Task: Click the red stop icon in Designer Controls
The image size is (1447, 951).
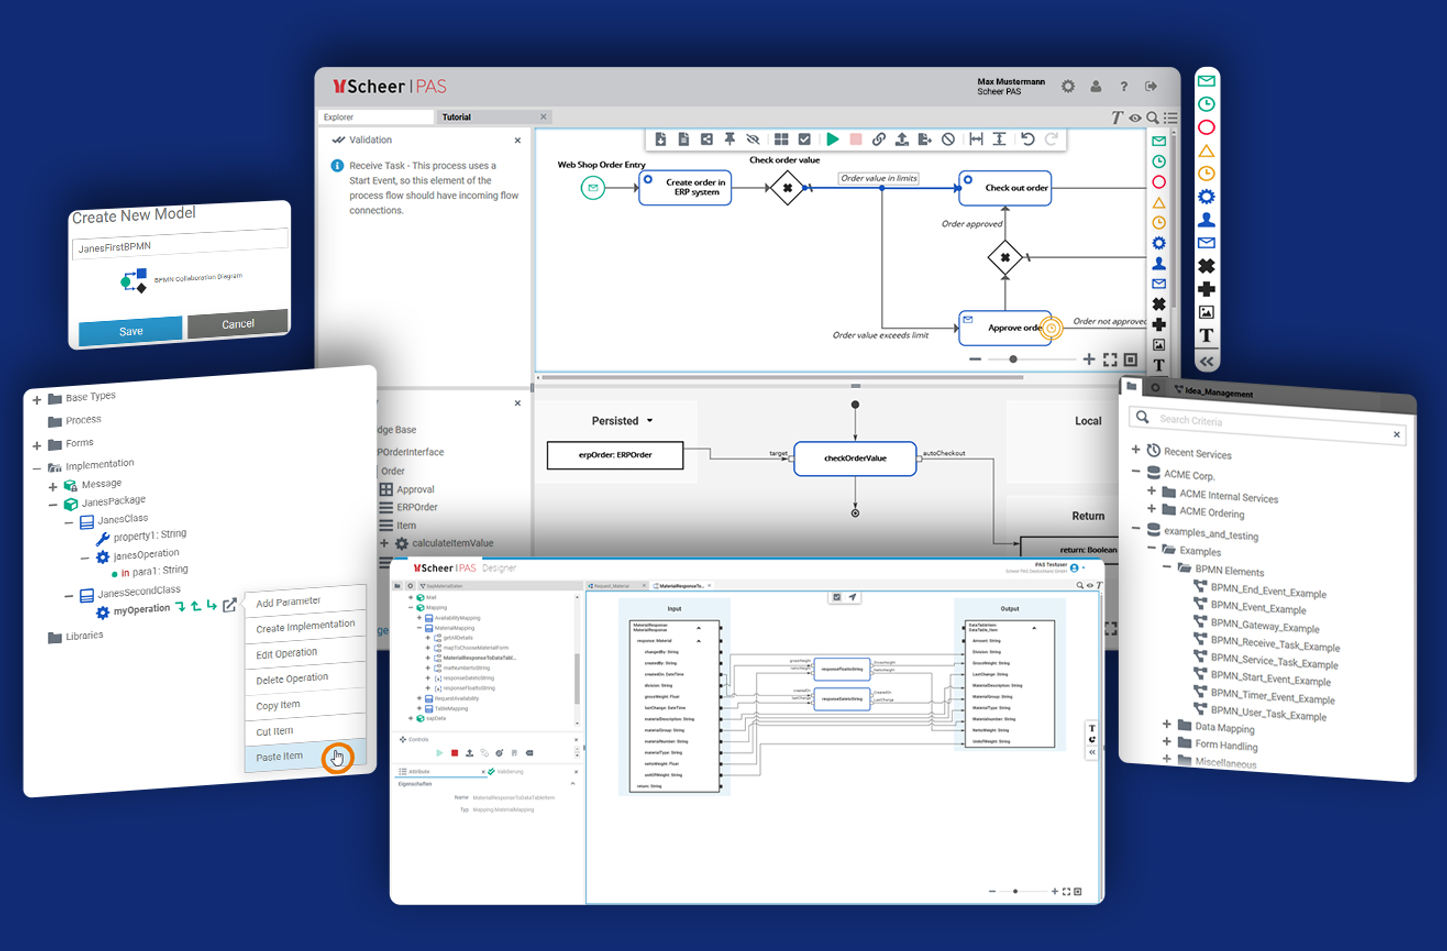Action: click(455, 752)
